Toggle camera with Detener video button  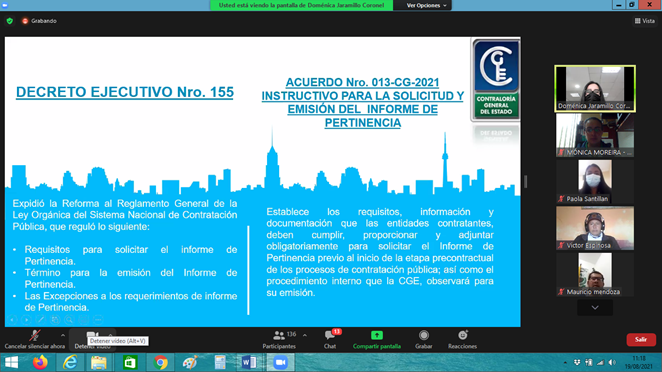92,340
